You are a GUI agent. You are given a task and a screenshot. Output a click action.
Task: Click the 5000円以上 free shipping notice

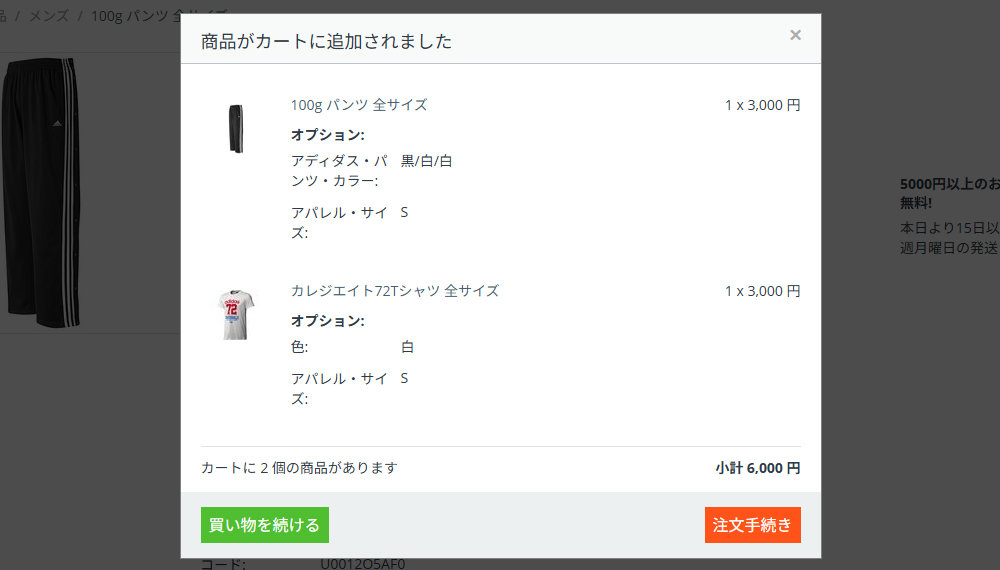950,184
